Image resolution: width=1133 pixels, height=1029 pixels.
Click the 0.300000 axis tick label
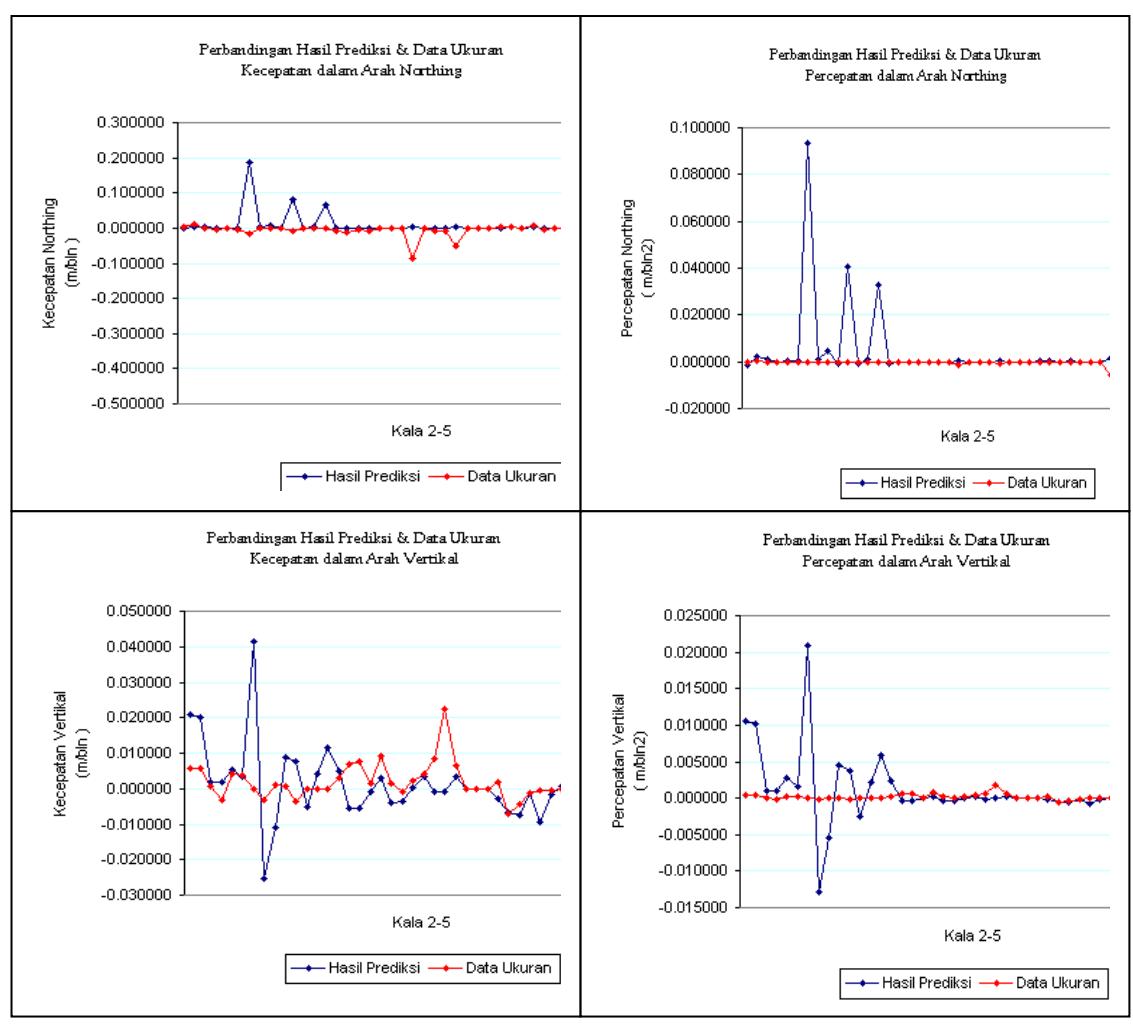tap(131, 122)
